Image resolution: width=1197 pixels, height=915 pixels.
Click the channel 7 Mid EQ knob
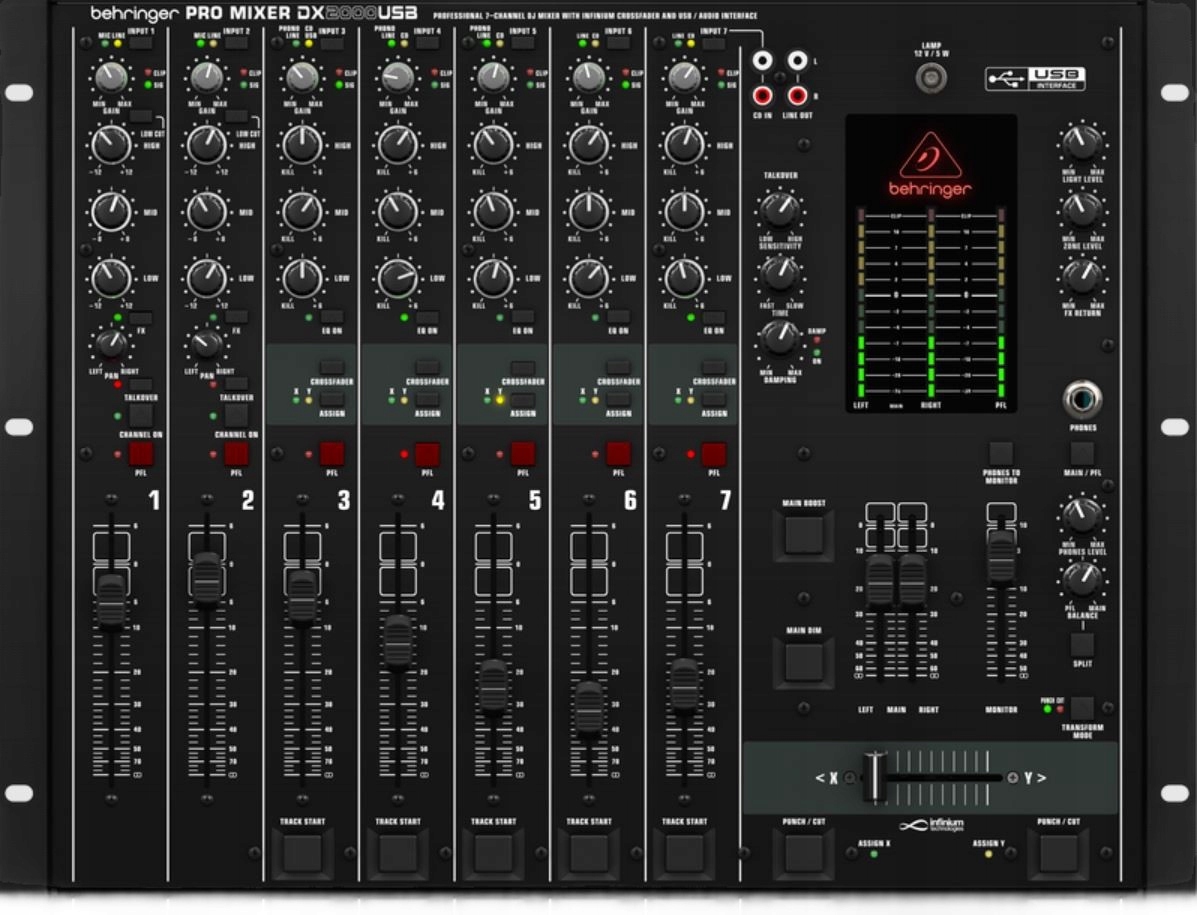(x=684, y=211)
